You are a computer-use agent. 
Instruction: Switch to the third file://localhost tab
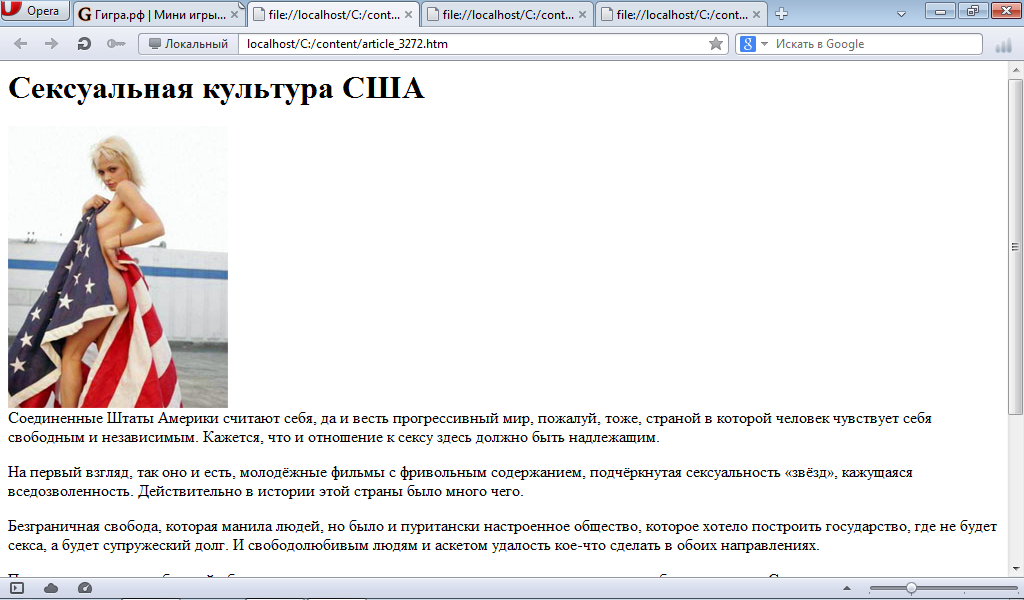pyautogui.click(x=507, y=14)
